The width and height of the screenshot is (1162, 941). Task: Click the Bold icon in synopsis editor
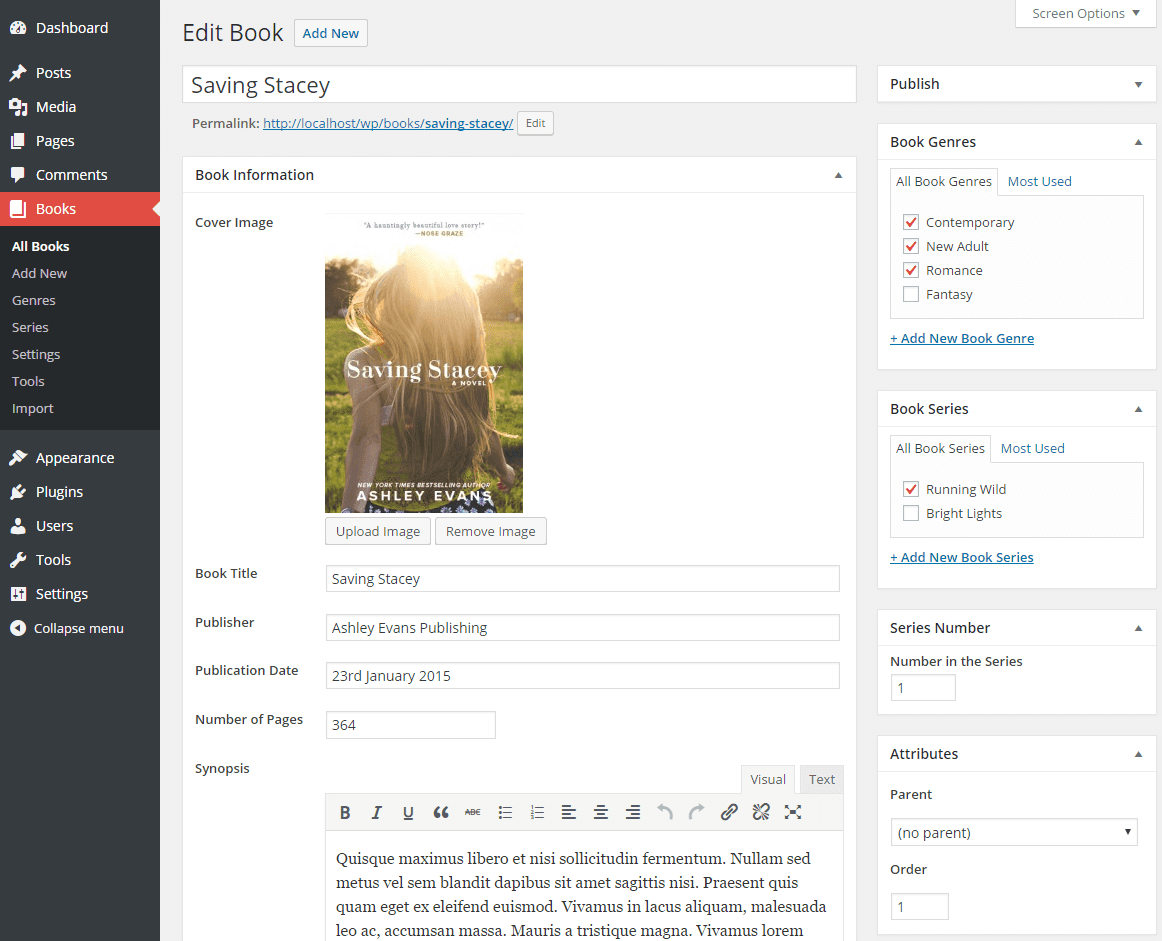coord(345,812)
